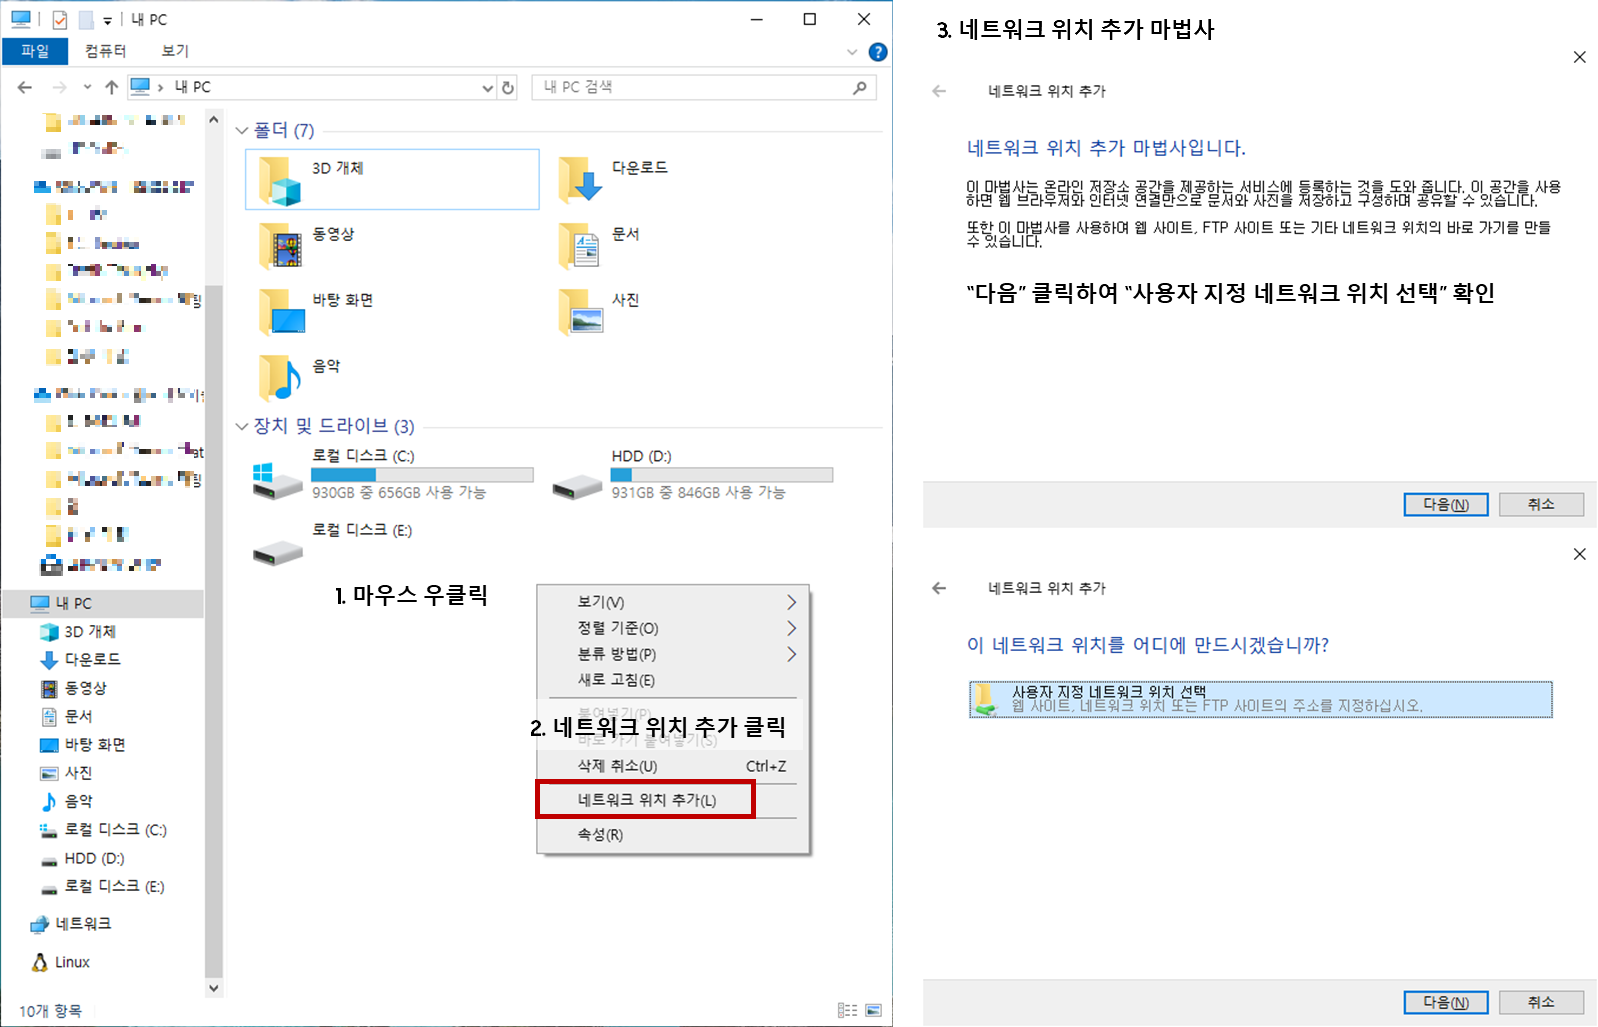This screenshot has height=1027, width=1598.
Task: Open the 파일 ribbon tab
Action: (x=35, y=51)
